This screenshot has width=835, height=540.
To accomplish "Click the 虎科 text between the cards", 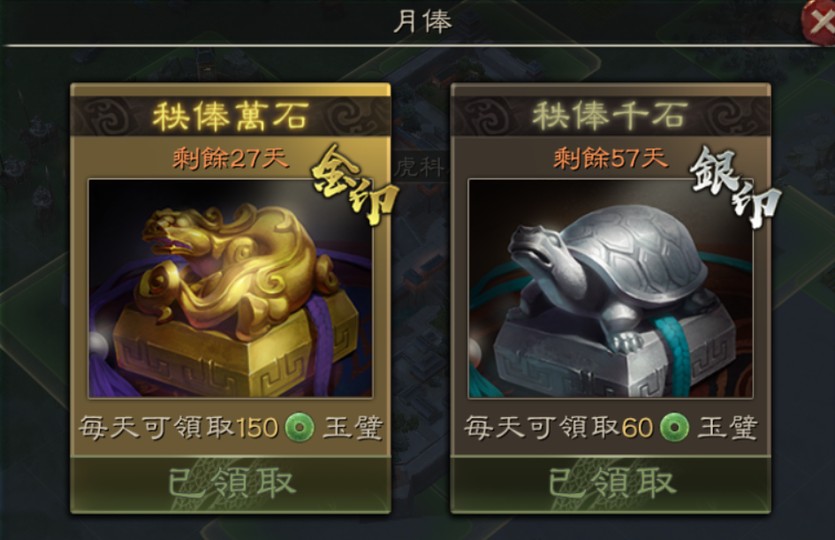I will [x=420, y=167].
